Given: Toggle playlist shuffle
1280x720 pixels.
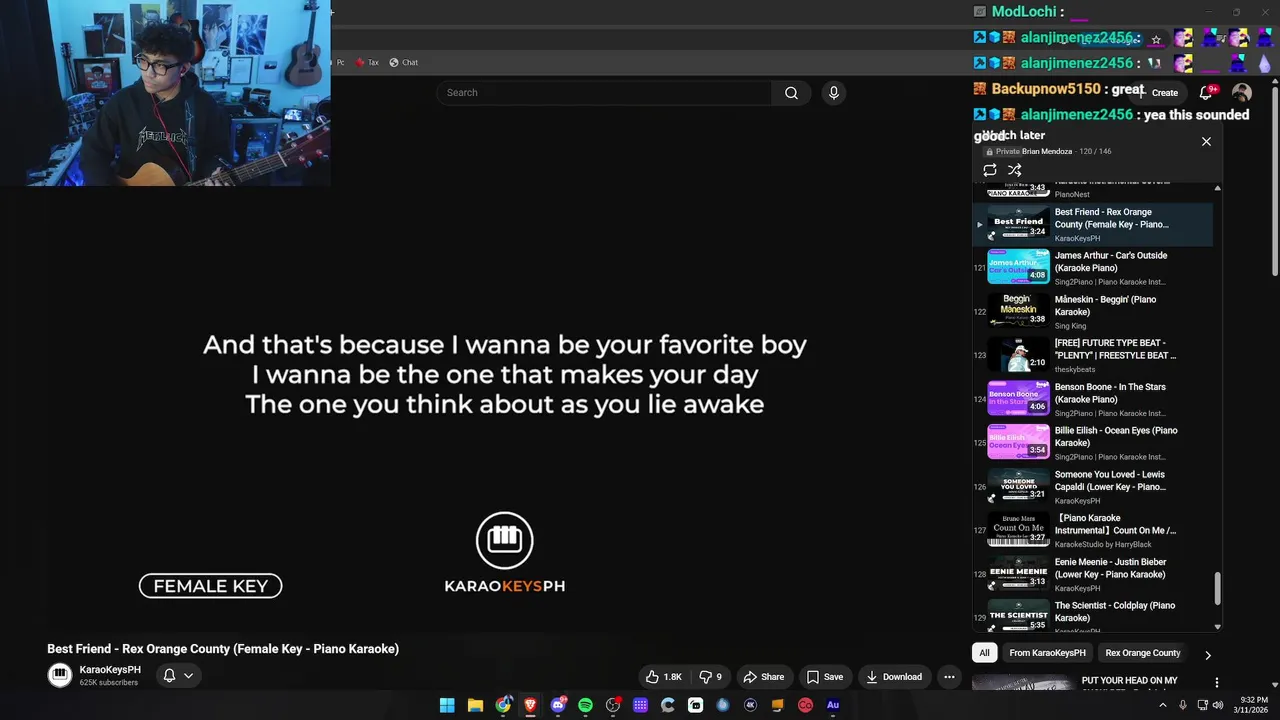Looking at the screenshot, I should pyautogui.click(x=1015, y=170).
